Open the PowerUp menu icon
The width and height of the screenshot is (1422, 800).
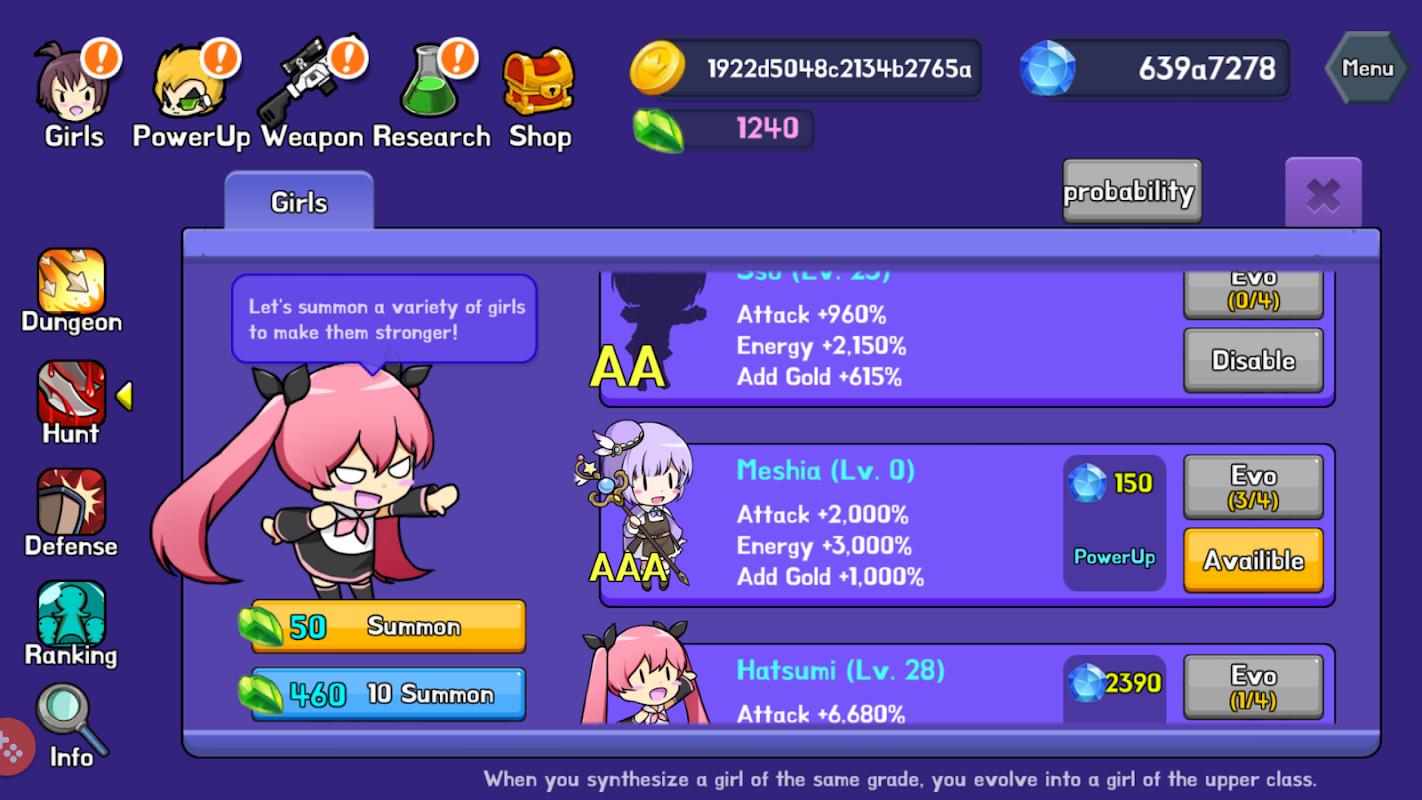(x=191, y=80)
